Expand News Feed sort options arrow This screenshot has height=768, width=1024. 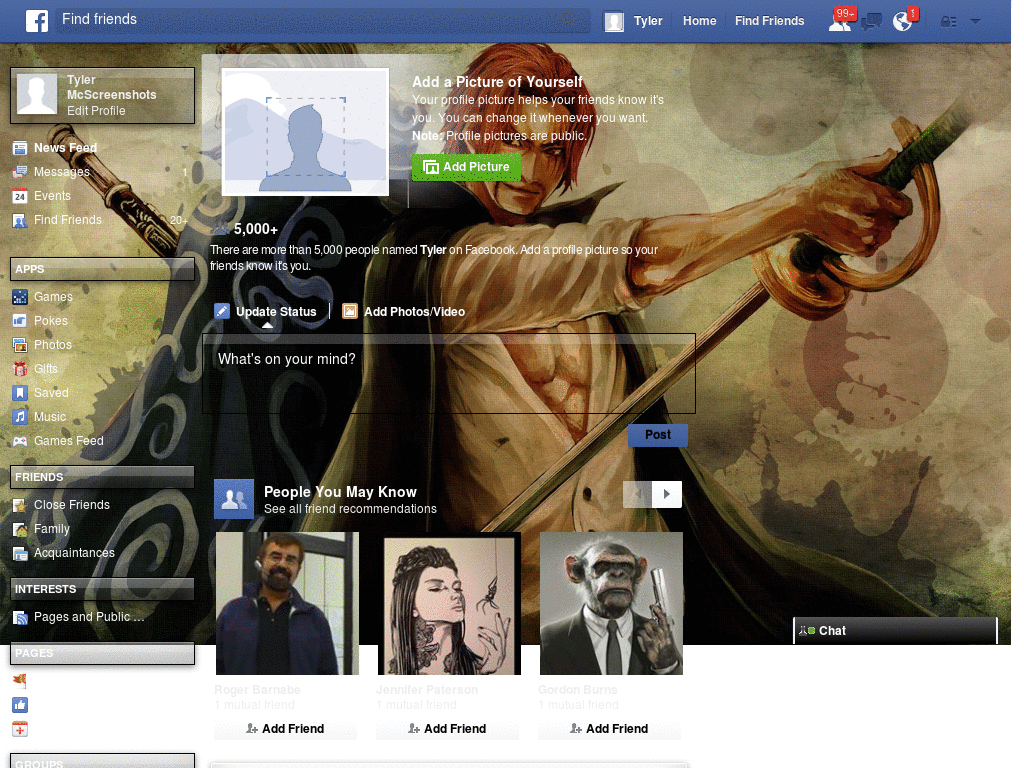coord(184,148)
